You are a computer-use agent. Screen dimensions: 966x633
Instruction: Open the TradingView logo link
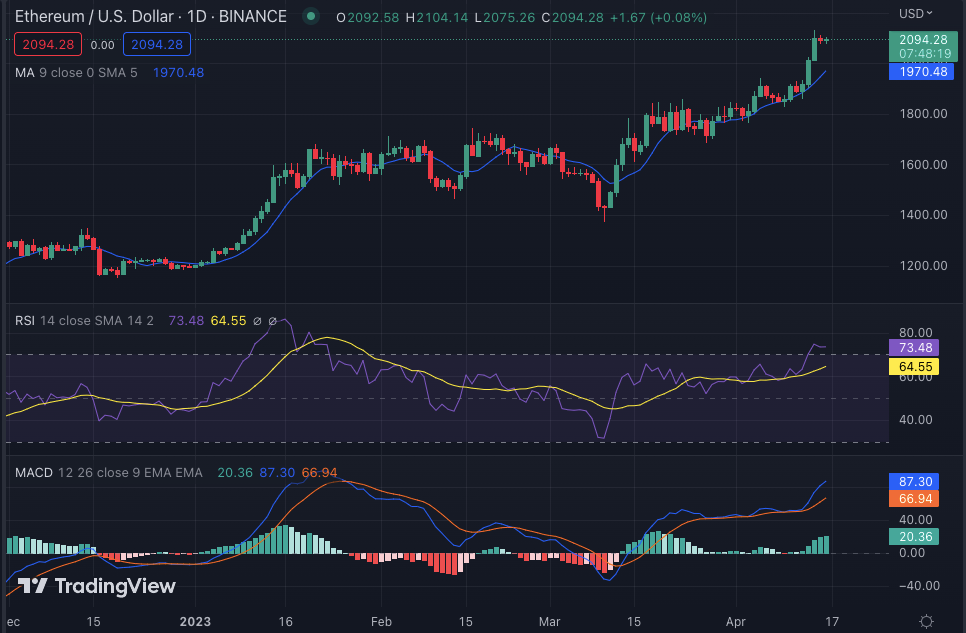point(97,586)
